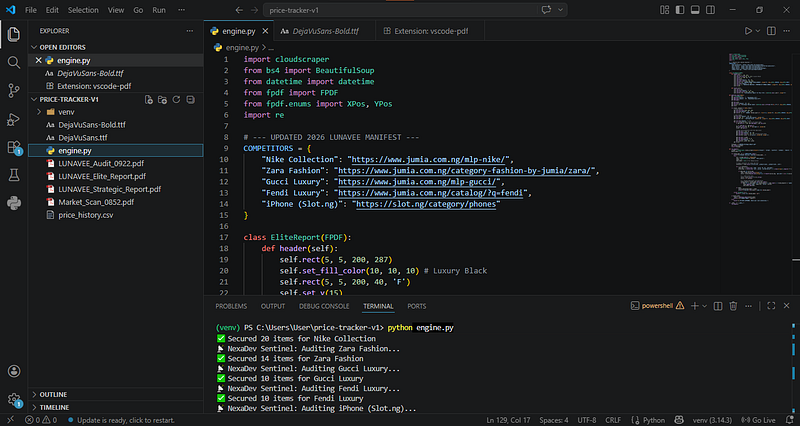Open the Go menu
The image size is (800, 426).
138,10
